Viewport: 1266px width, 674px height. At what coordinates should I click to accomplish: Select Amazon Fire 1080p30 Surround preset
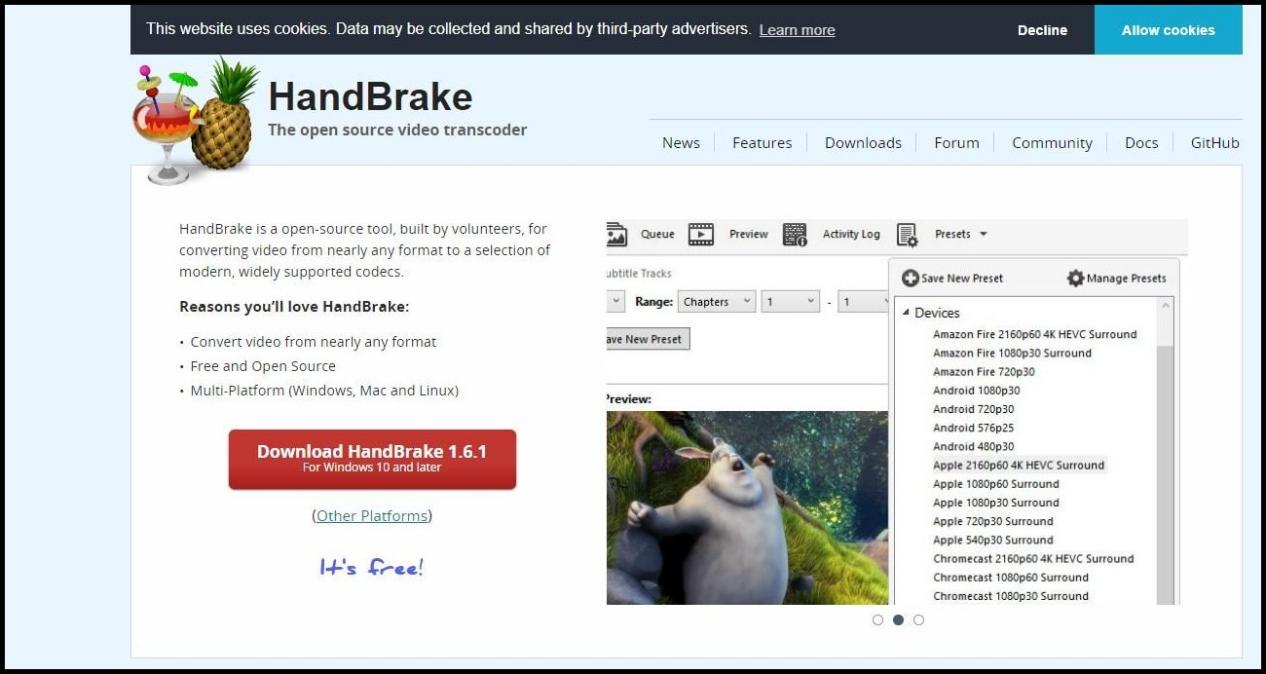coord(1012,353)
